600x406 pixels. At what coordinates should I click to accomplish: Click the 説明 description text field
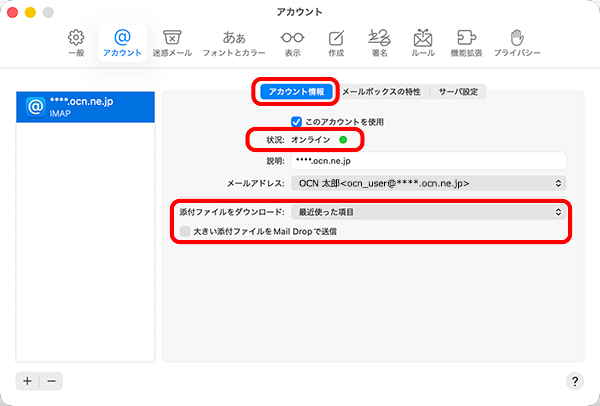[x=427, y=160]
